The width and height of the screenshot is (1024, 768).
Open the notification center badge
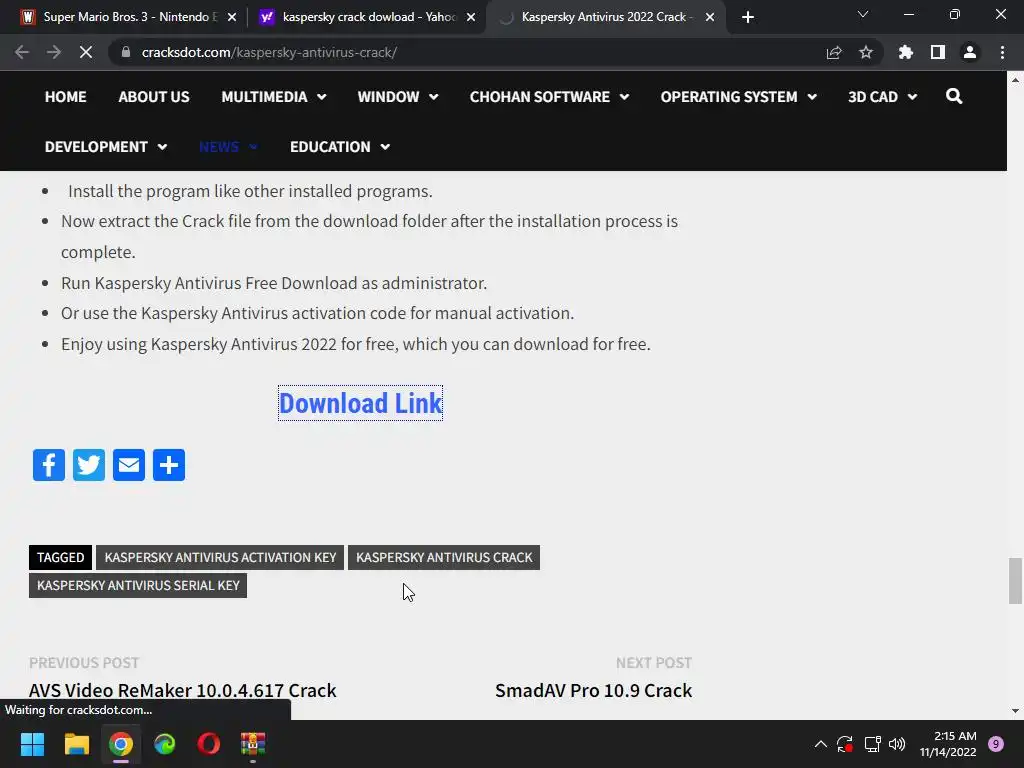click(996, 744)
